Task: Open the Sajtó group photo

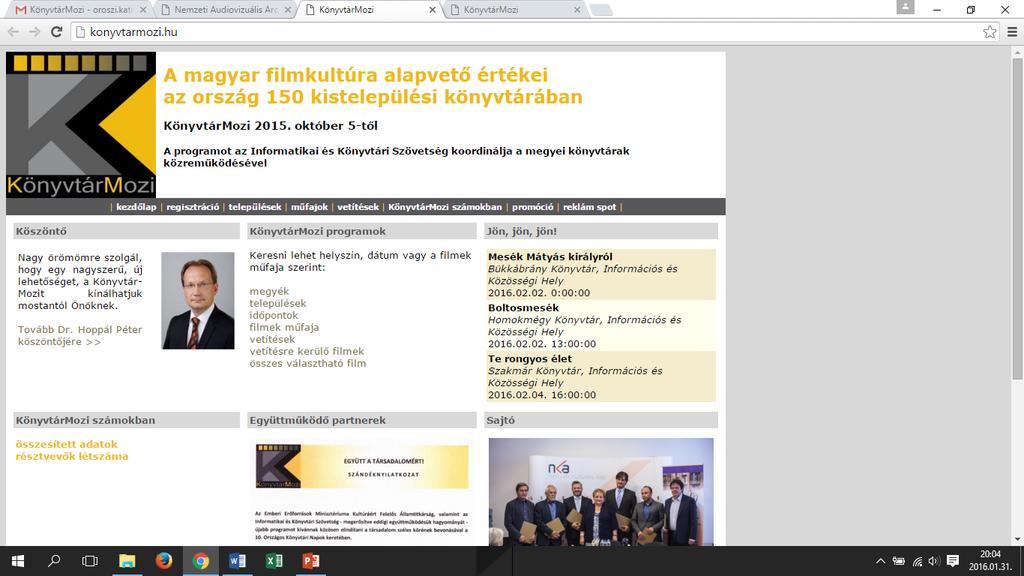Action: (601, 492)
